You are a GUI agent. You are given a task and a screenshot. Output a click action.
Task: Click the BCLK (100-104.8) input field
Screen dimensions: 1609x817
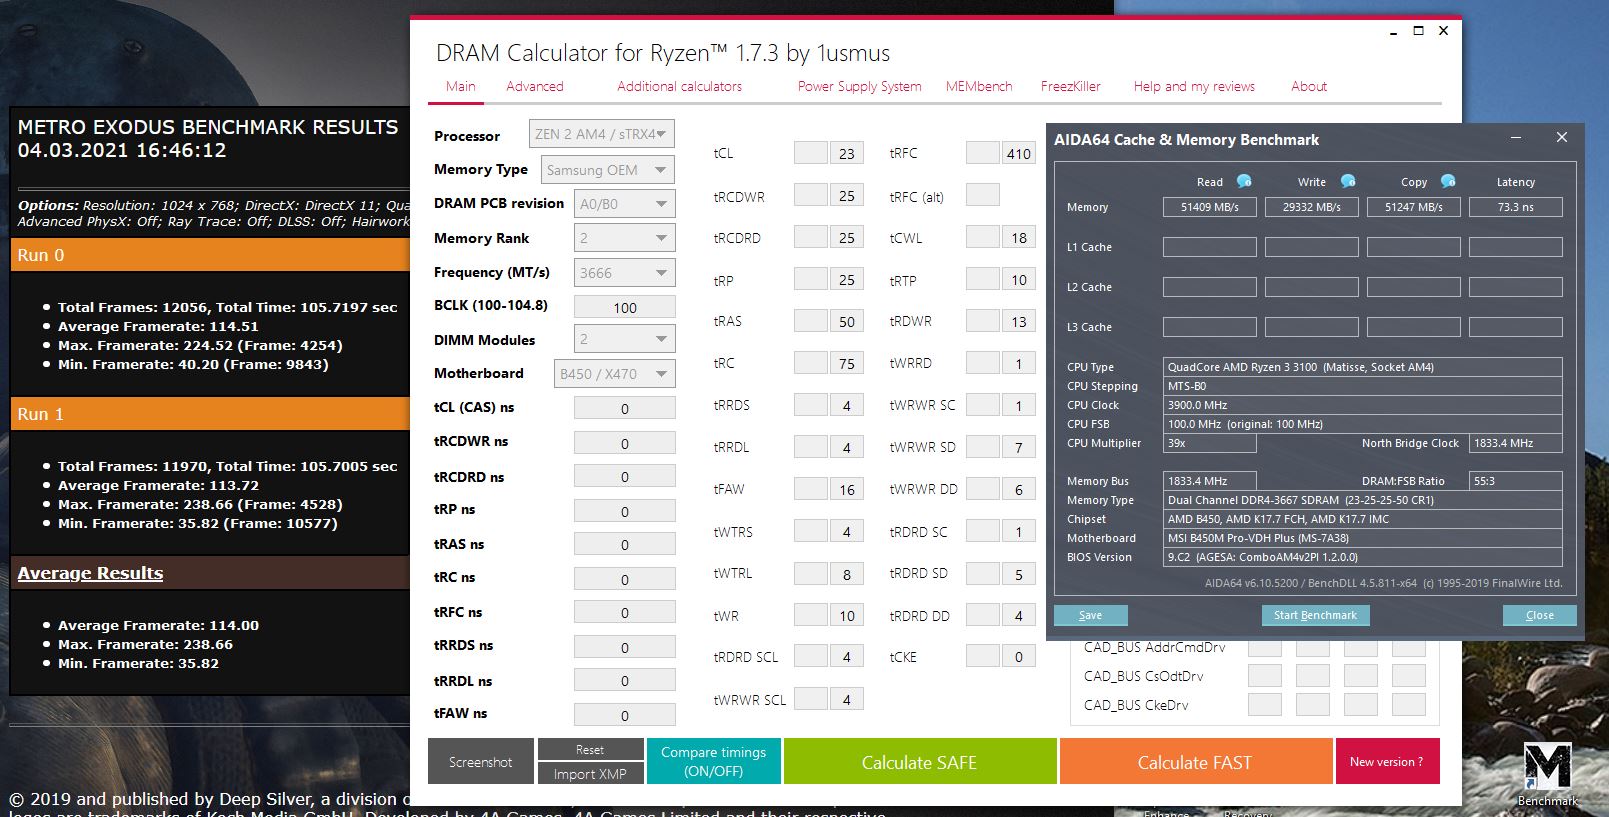coord(625,307)
